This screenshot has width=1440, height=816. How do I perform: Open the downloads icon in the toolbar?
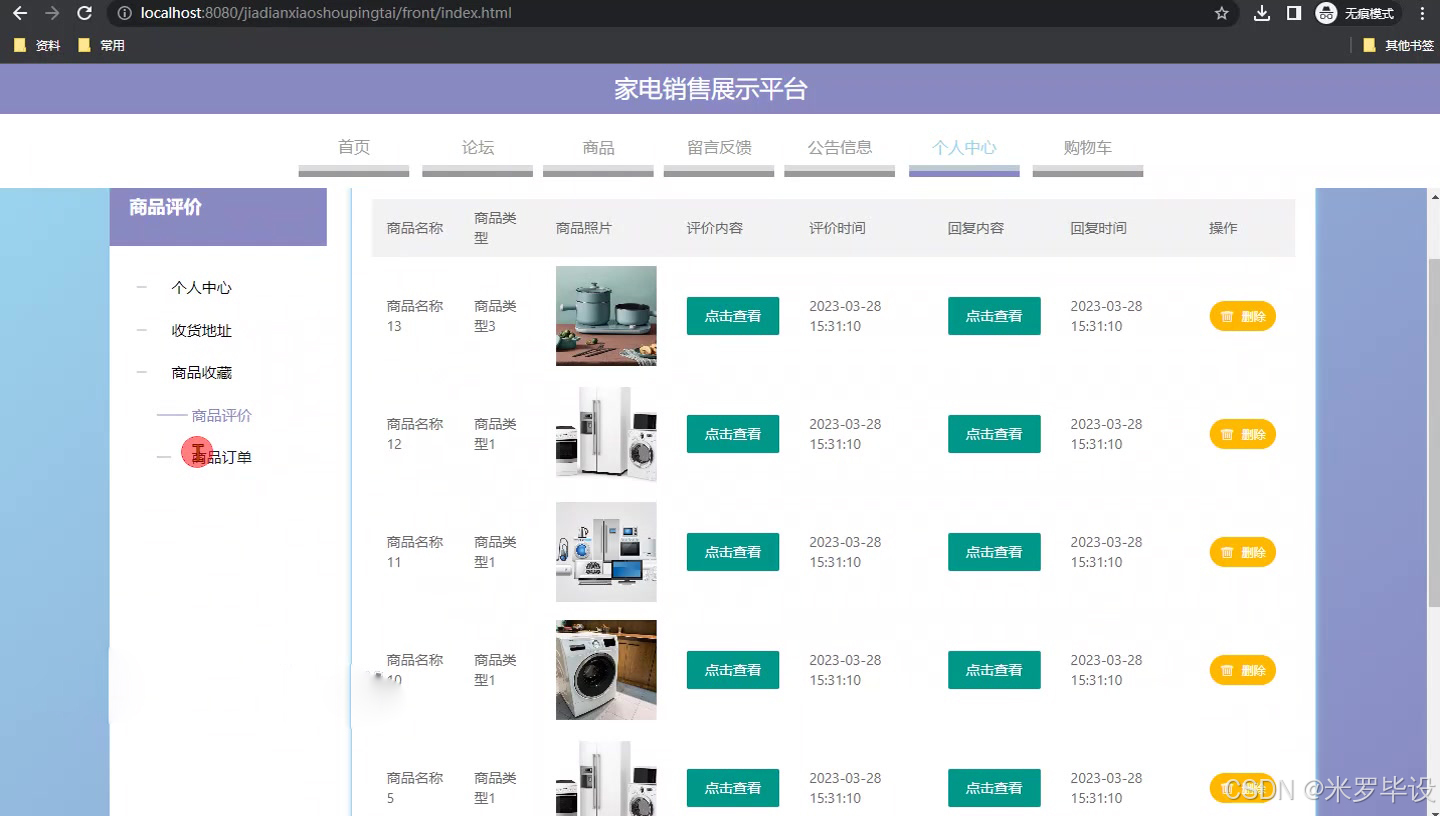[x=1262, y=14]
